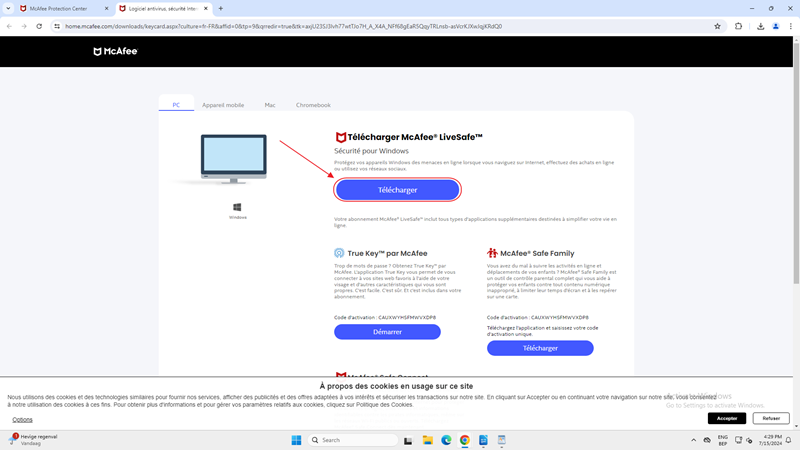Close the McAfee Protection Center tab

(106, 8)
